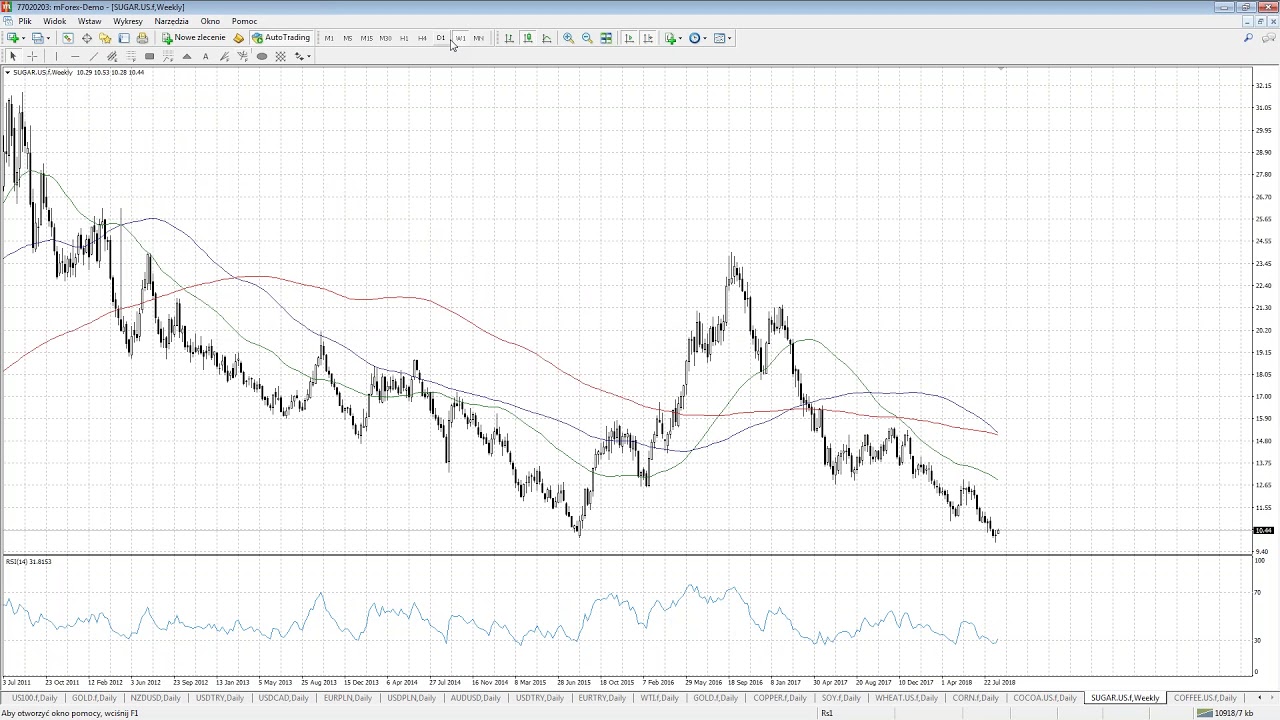Draw a horizontal line tool
Image resolution: width=1280 pixels, height=720 pixels.
point(75,56)
